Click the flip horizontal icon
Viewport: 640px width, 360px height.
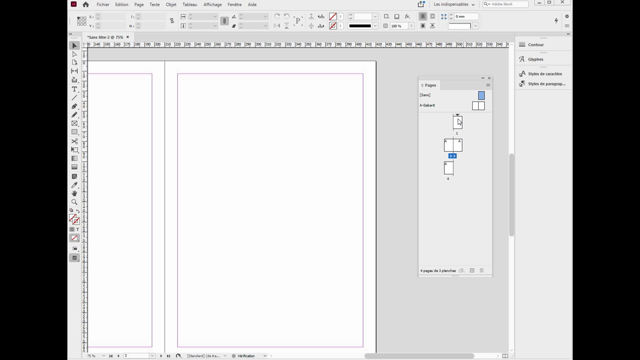(x=277, y=26)
